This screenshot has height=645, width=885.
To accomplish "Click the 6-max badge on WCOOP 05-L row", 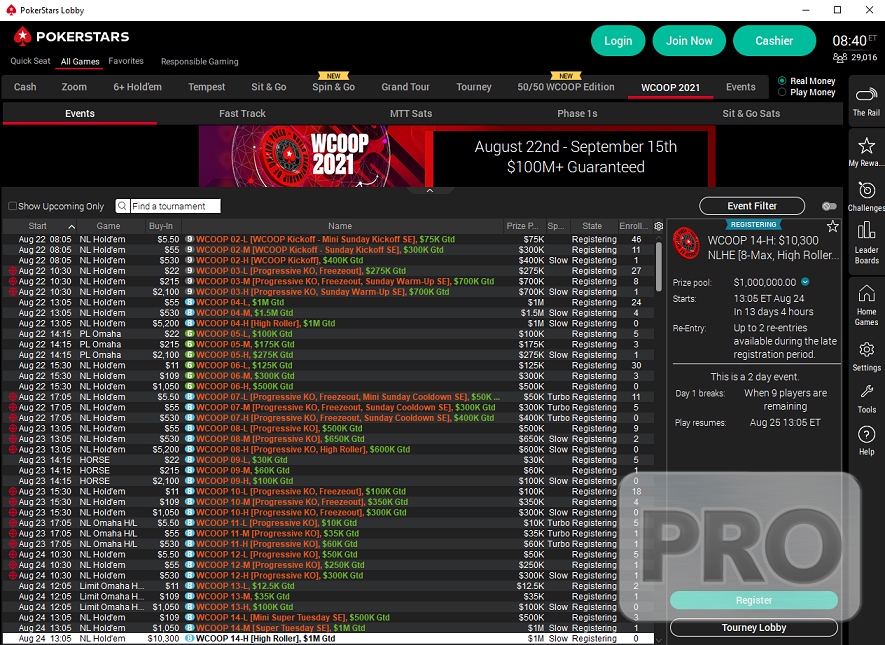I will [x=190, y=334].
